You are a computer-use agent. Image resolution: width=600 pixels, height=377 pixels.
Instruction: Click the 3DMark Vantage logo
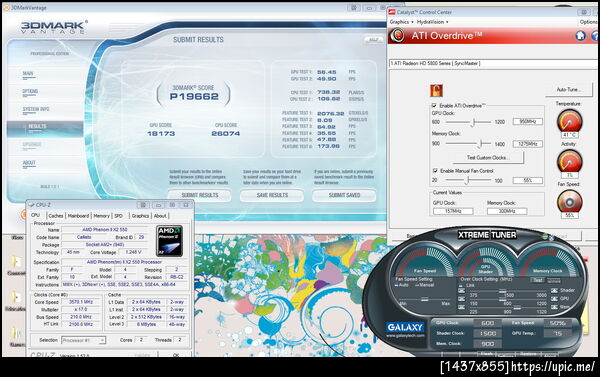click(54, 28)
